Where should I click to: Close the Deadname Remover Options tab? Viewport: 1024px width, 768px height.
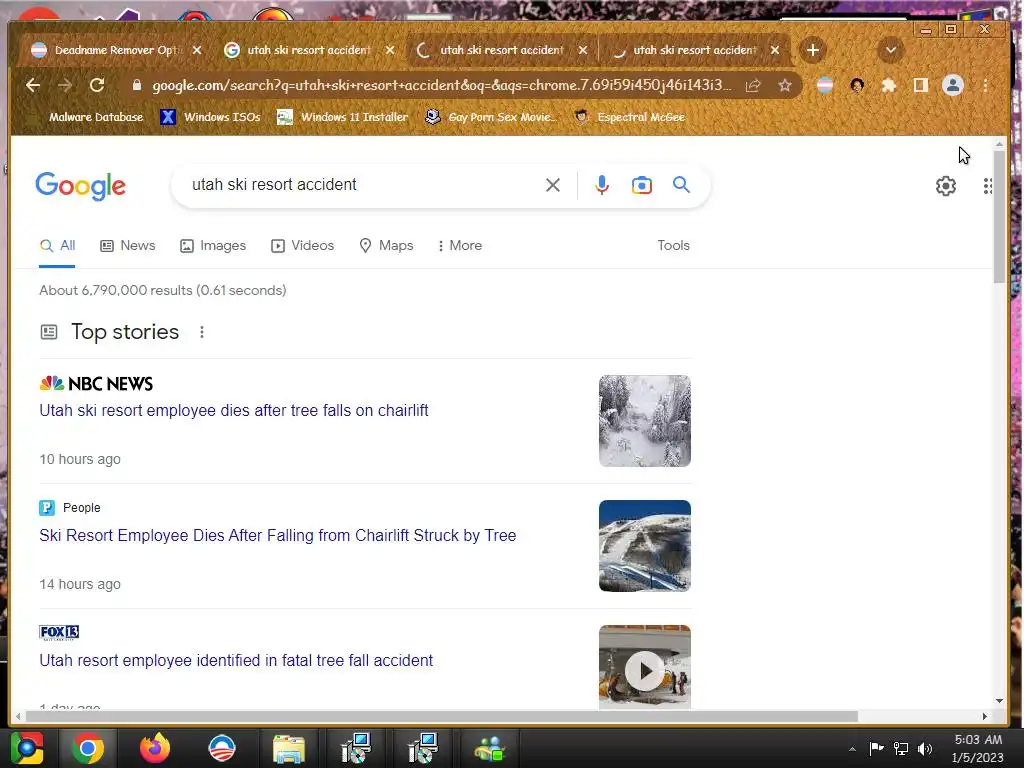coord(197,50)
